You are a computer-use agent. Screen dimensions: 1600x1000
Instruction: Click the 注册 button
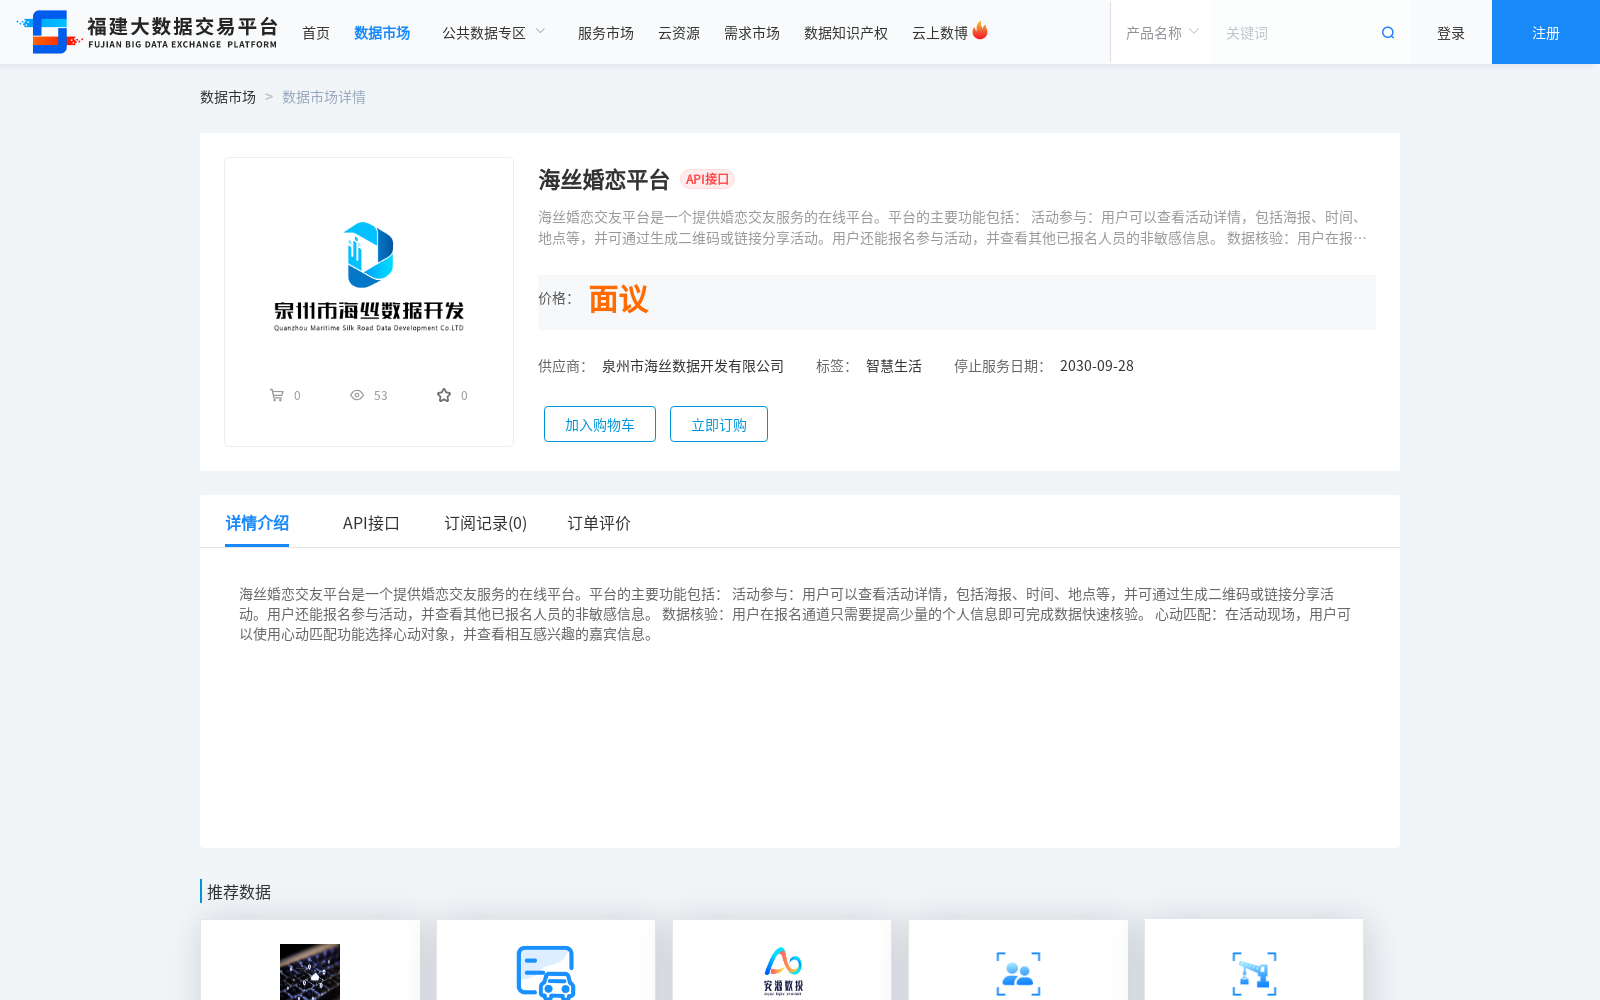tap(1546, 32)
